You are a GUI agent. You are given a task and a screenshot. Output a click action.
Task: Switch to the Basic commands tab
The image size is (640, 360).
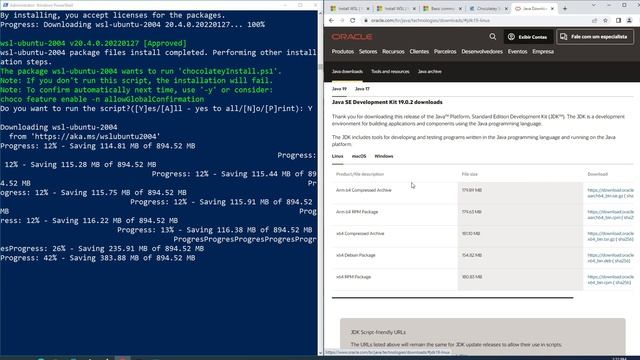[442, 8]
